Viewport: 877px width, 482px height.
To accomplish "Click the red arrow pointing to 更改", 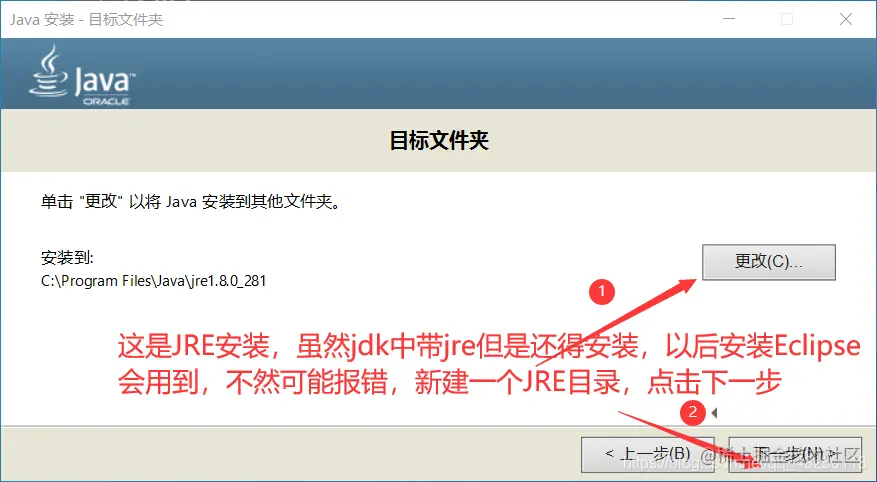I will [x=615, y=322].
